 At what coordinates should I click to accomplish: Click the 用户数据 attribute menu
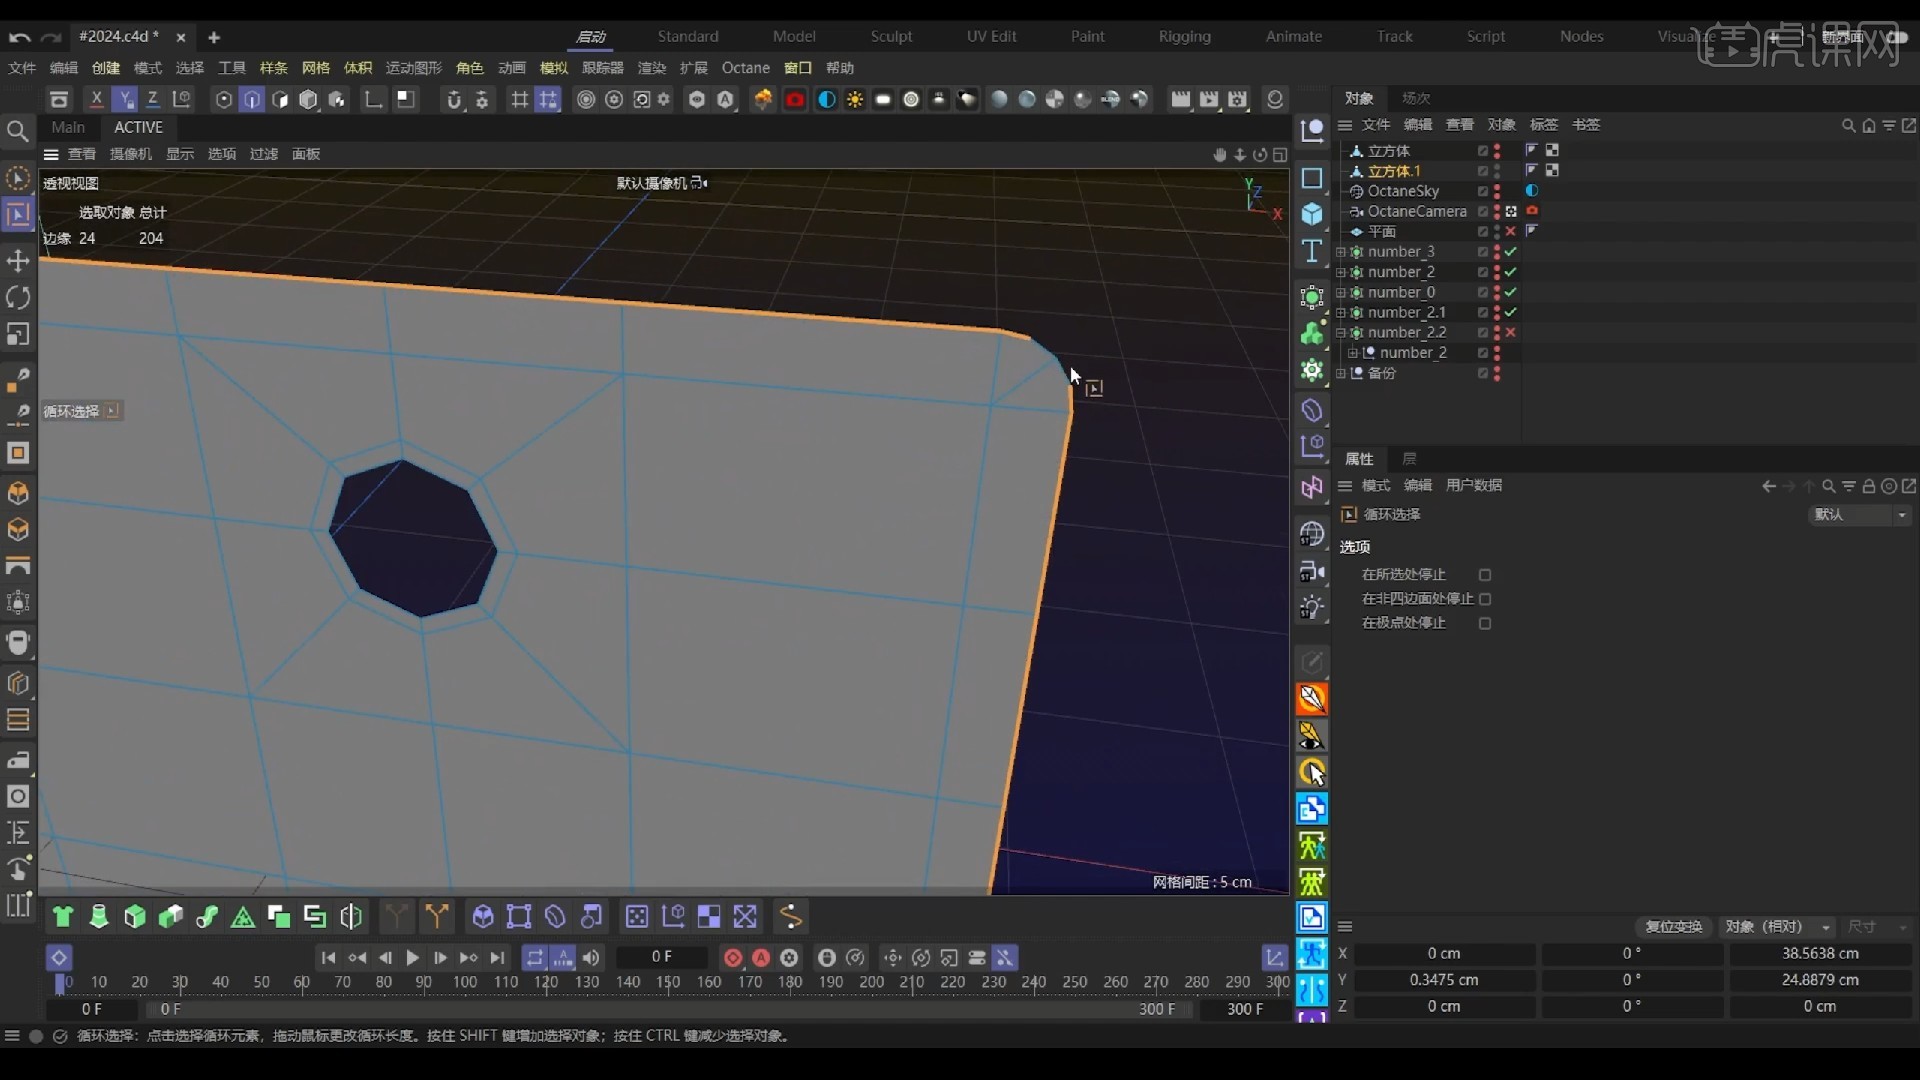(1474, 485)
